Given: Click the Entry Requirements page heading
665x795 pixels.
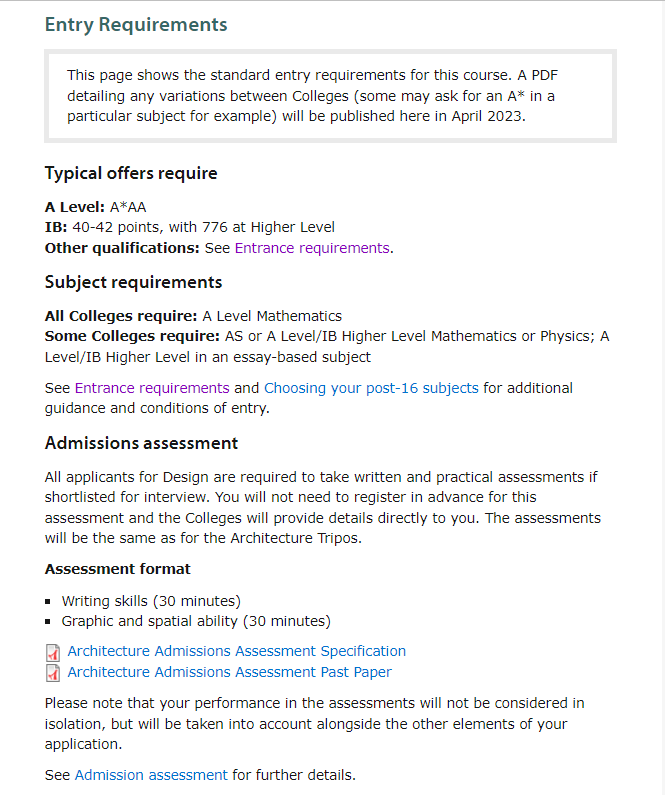Looking at the screenshot, I should (136, 25).
